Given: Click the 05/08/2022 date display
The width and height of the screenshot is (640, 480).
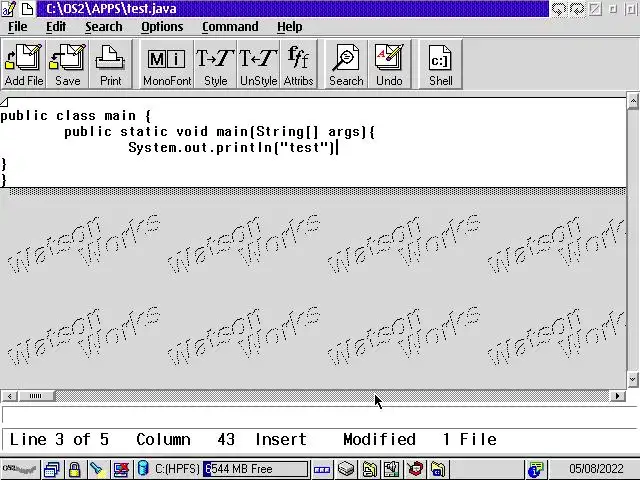Looking at the screenshot, I should point(596,469).
